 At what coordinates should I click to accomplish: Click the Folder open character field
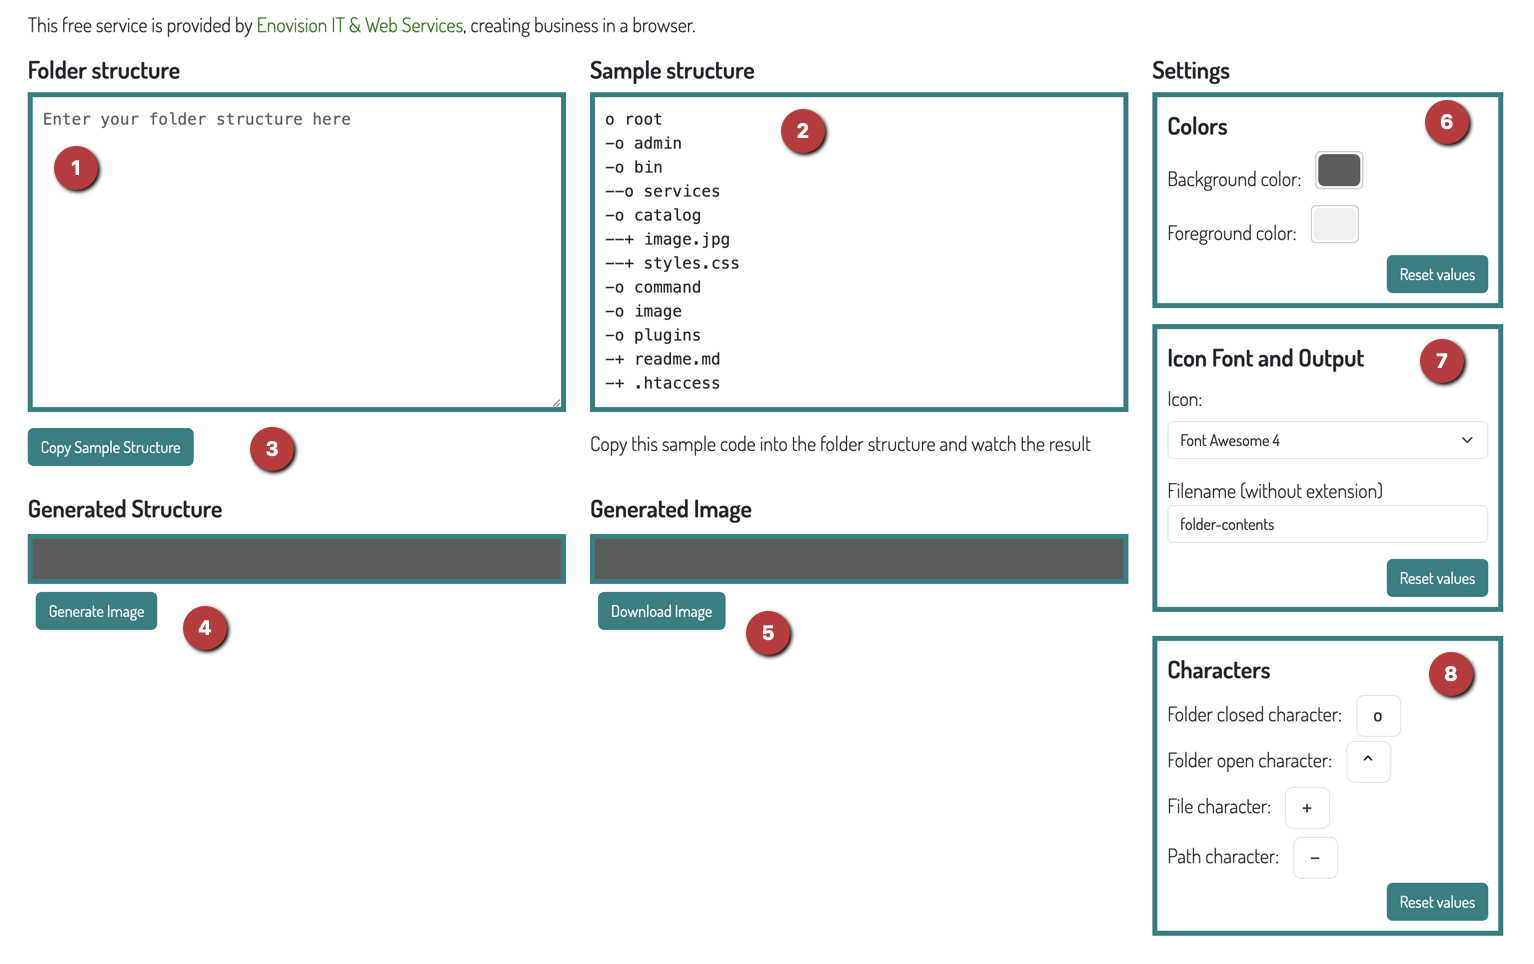pos(1368,761)
